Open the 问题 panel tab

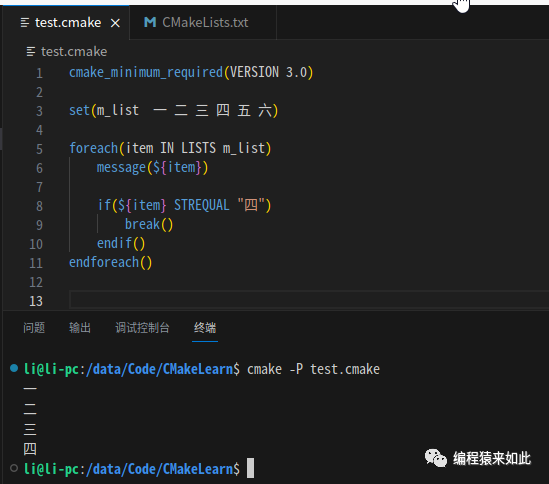point(34,328)
